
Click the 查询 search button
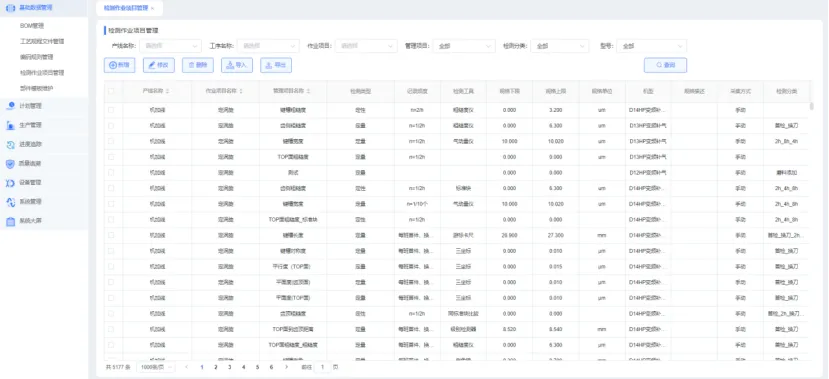point(665,65)
